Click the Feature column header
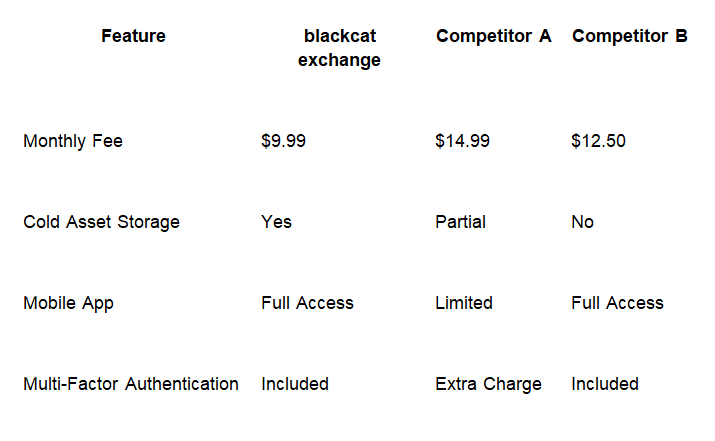This screenshot has height=441, width=715. click(x=133, y=36)
